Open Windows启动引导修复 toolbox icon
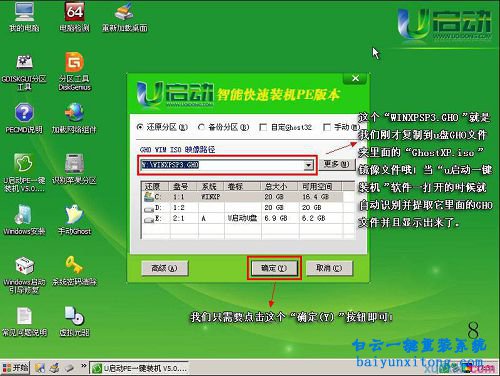The height and width of the screenshot is (376, 500). pyautogui.click(x=24, y=275)
